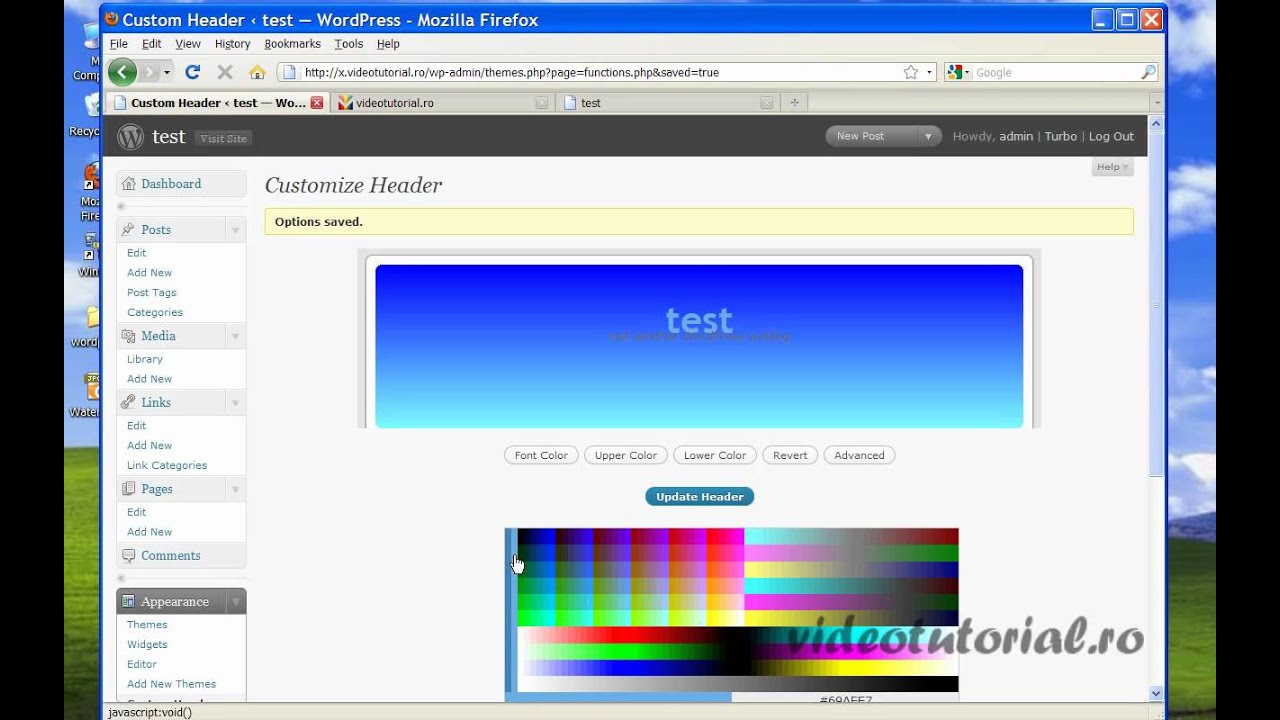Open the Bookmarks menu
This screenshot has width=1280, height=720.
pyautogui.click(x=292, y=44)
